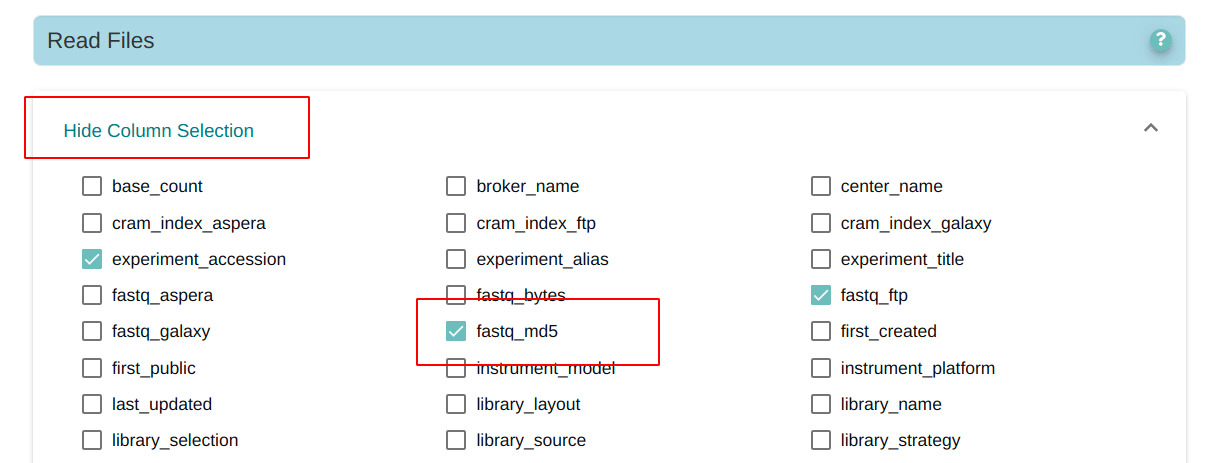The height and width of the screenshot is (463, 1222).
Task: Check the experiment_title box
Action: coord(821,259)
